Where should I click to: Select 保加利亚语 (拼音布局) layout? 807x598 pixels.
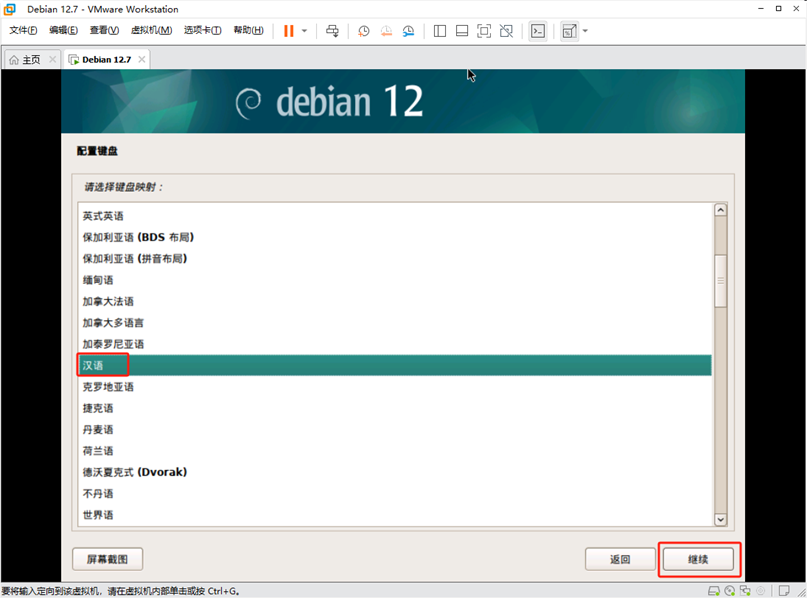coord(395,259)
